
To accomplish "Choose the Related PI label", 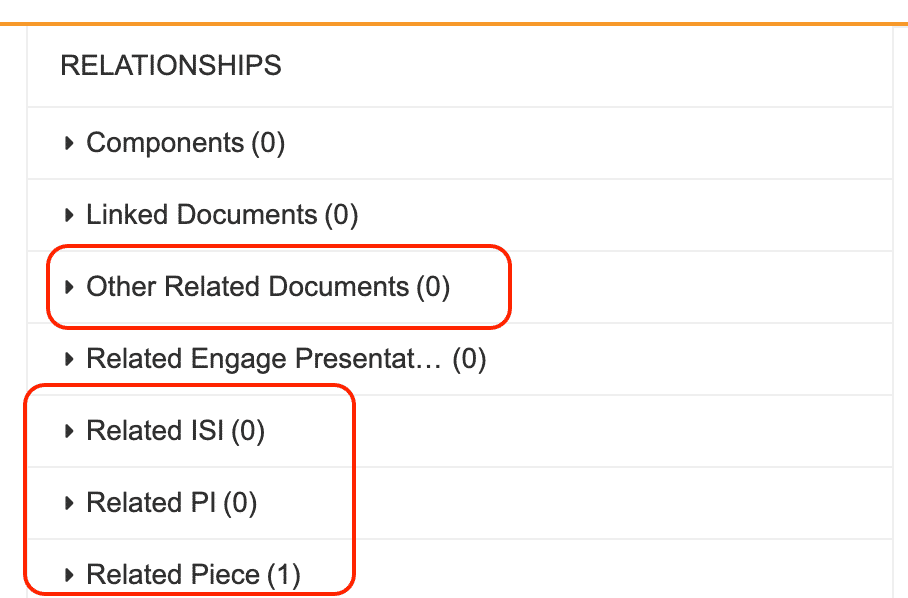I will tap(151, 503).
